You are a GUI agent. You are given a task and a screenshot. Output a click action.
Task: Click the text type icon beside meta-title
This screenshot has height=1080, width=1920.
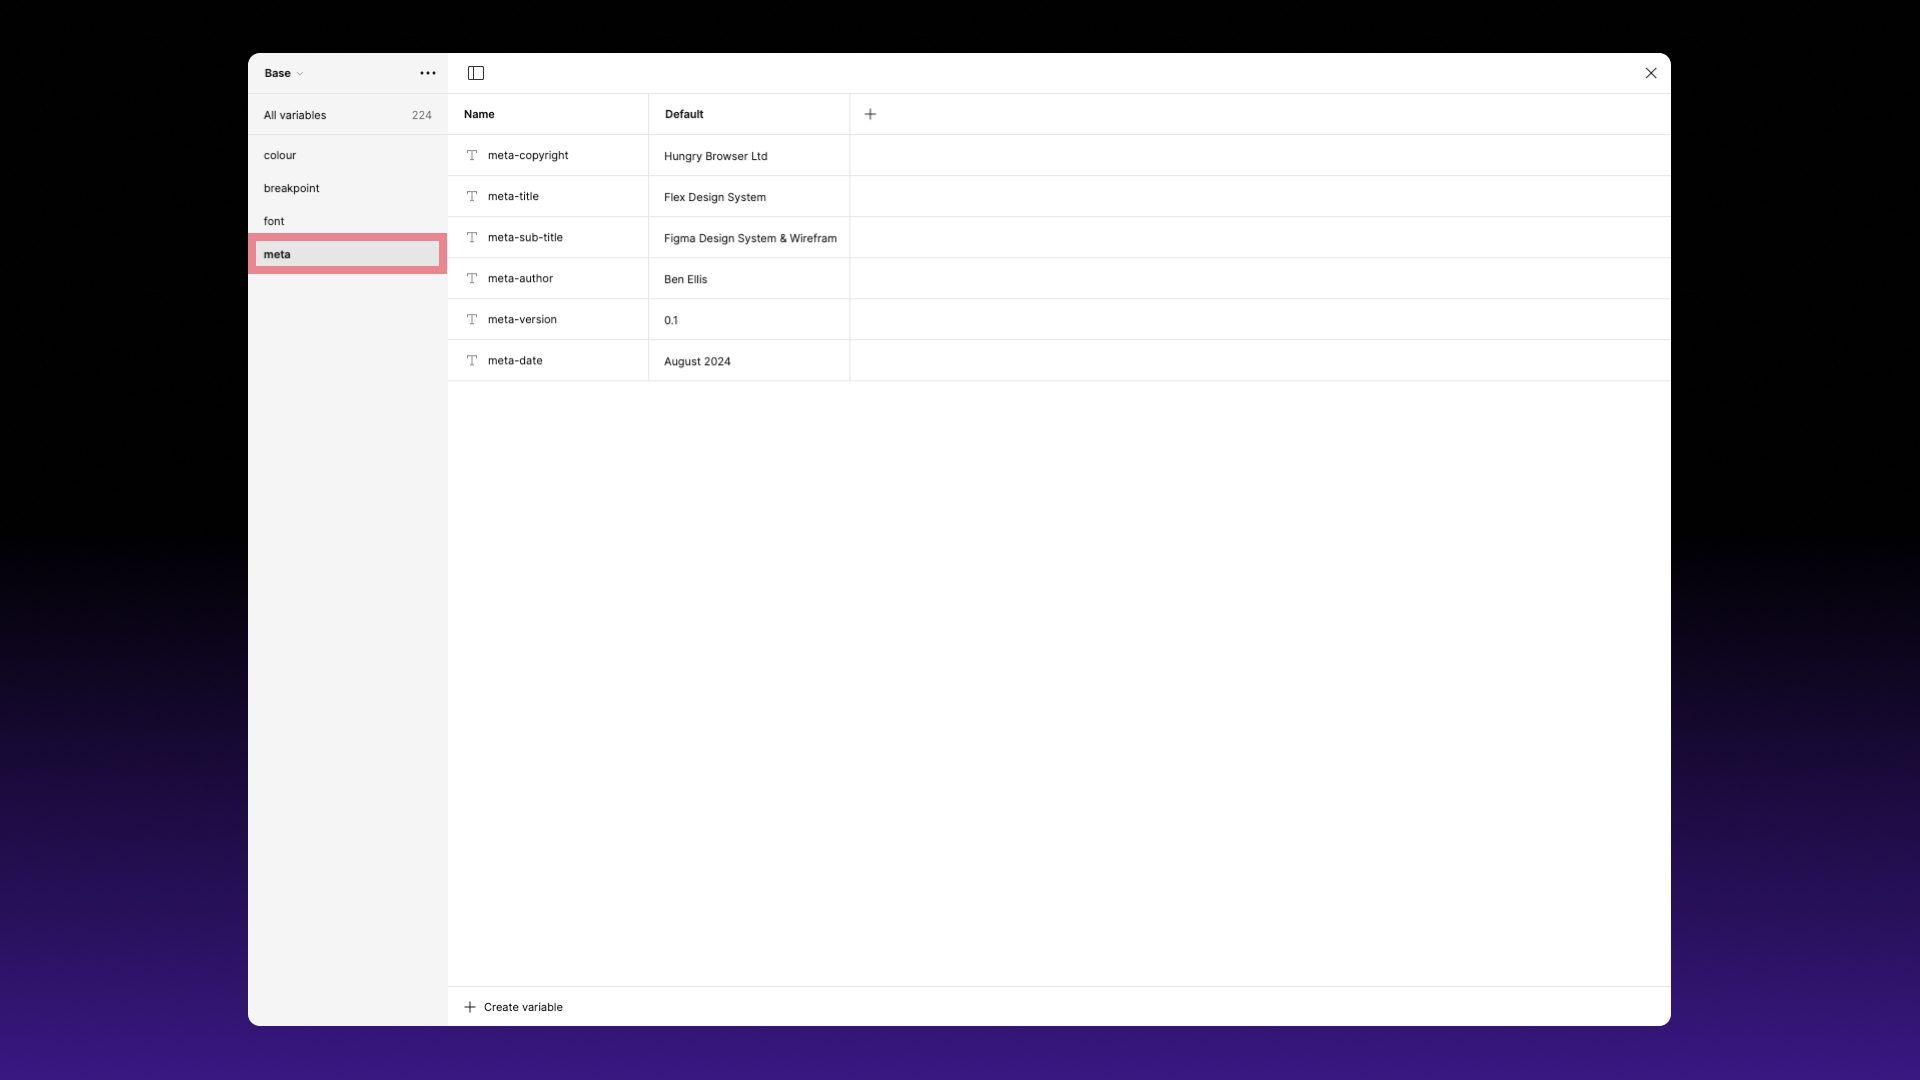[x=471, y=196]
